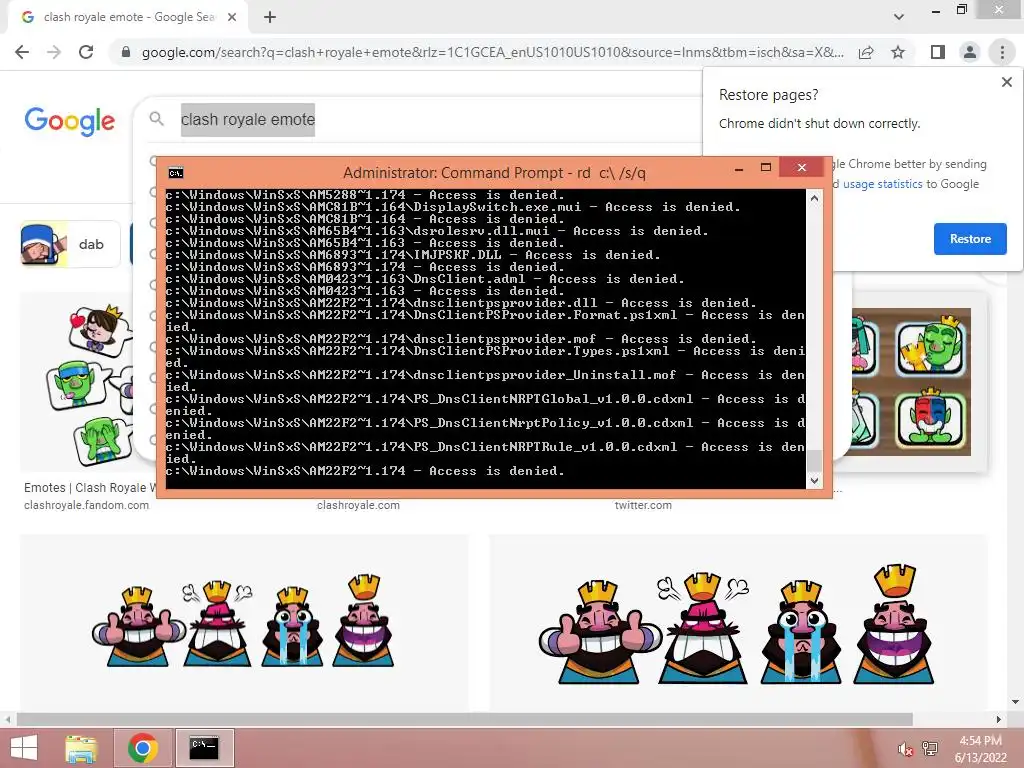Open the tab search chevron in Chrome's title bar
This screenshot has height=768, width=1024.
[x=899, y=18]
